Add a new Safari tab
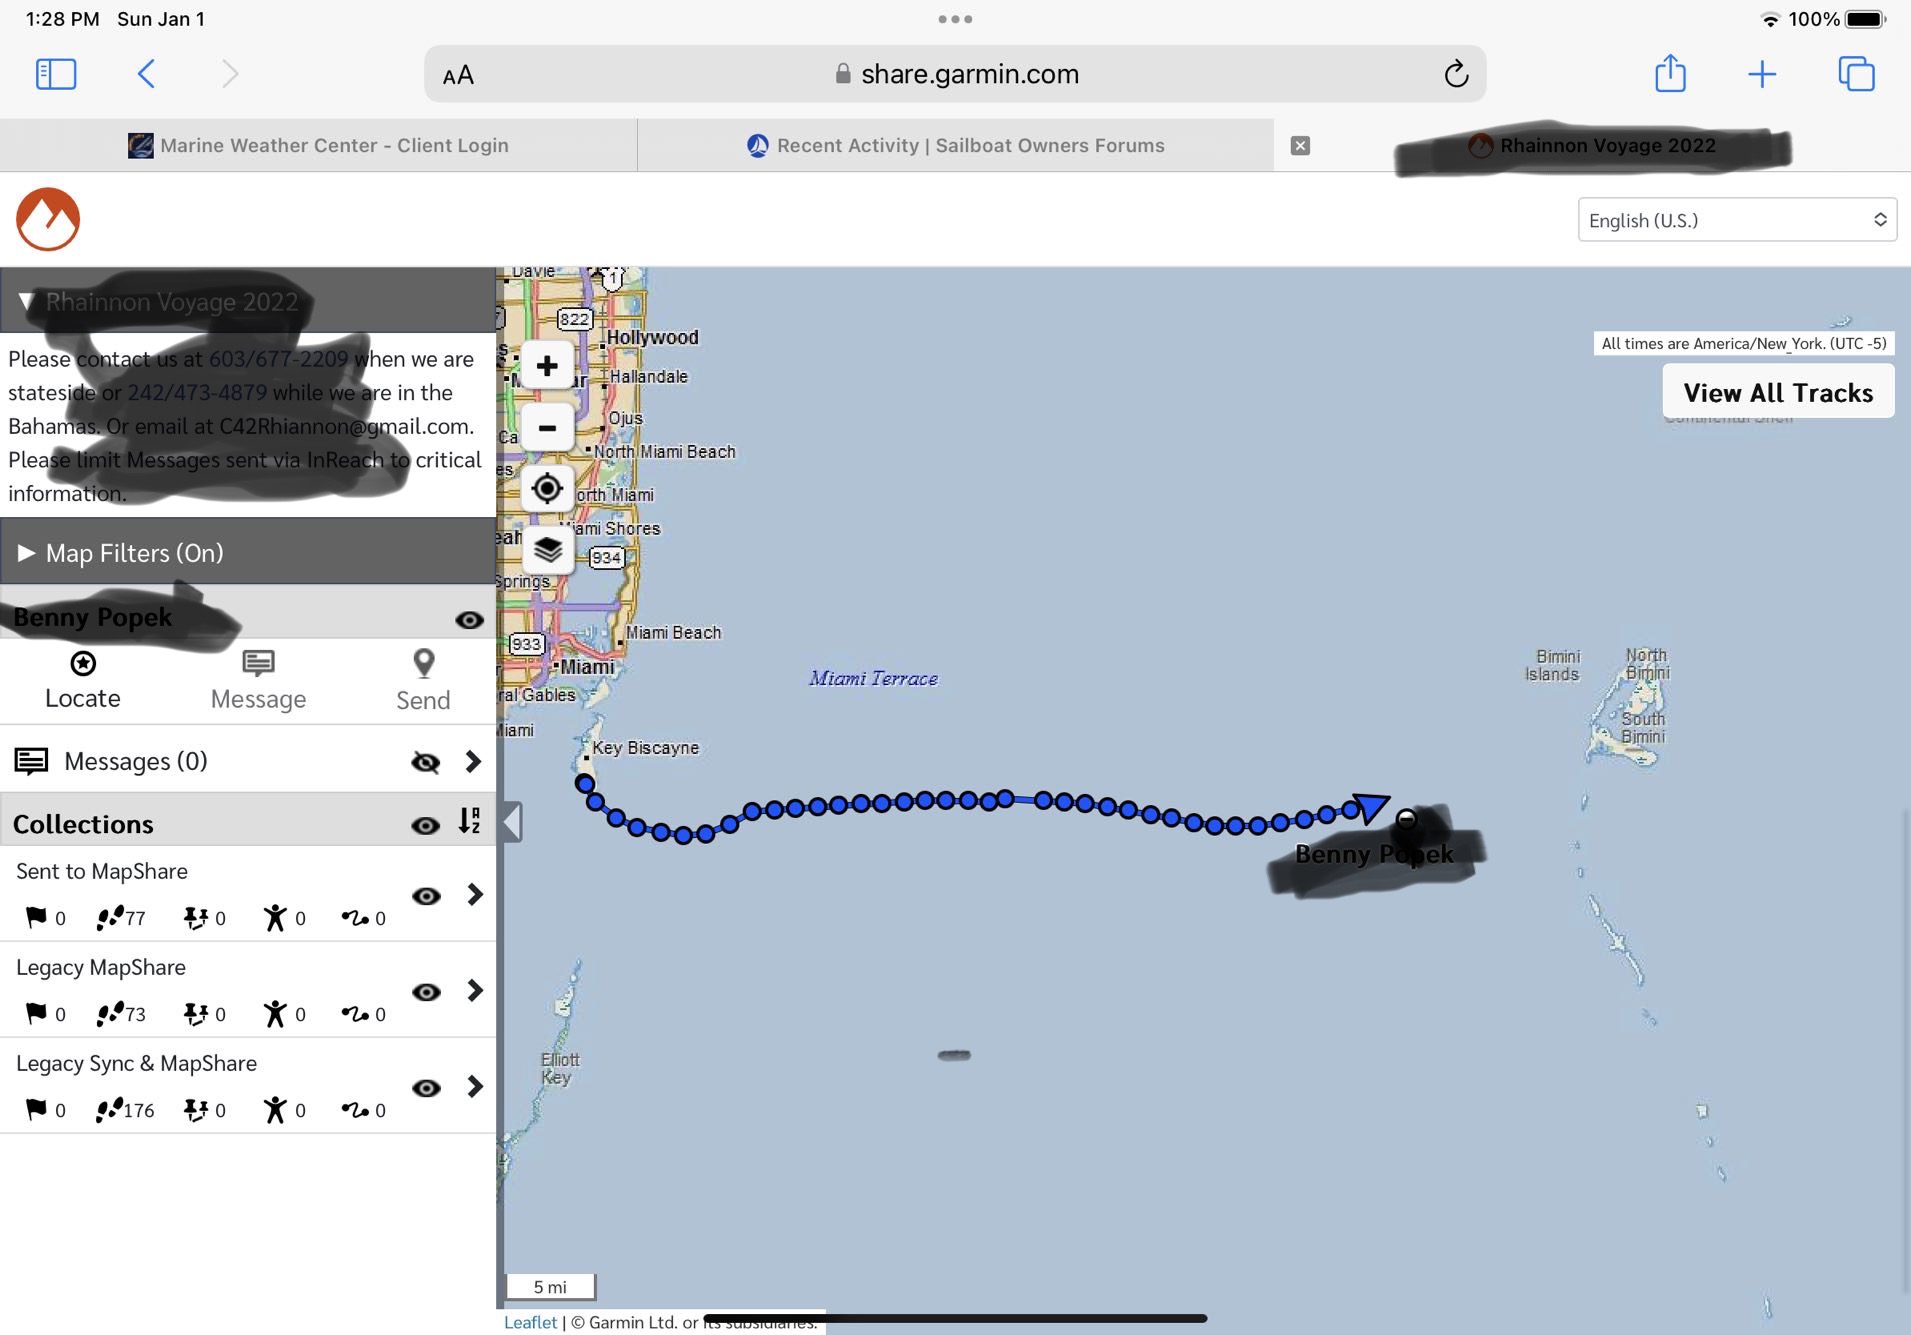1911x1335 pixels. pos(1762,74)
